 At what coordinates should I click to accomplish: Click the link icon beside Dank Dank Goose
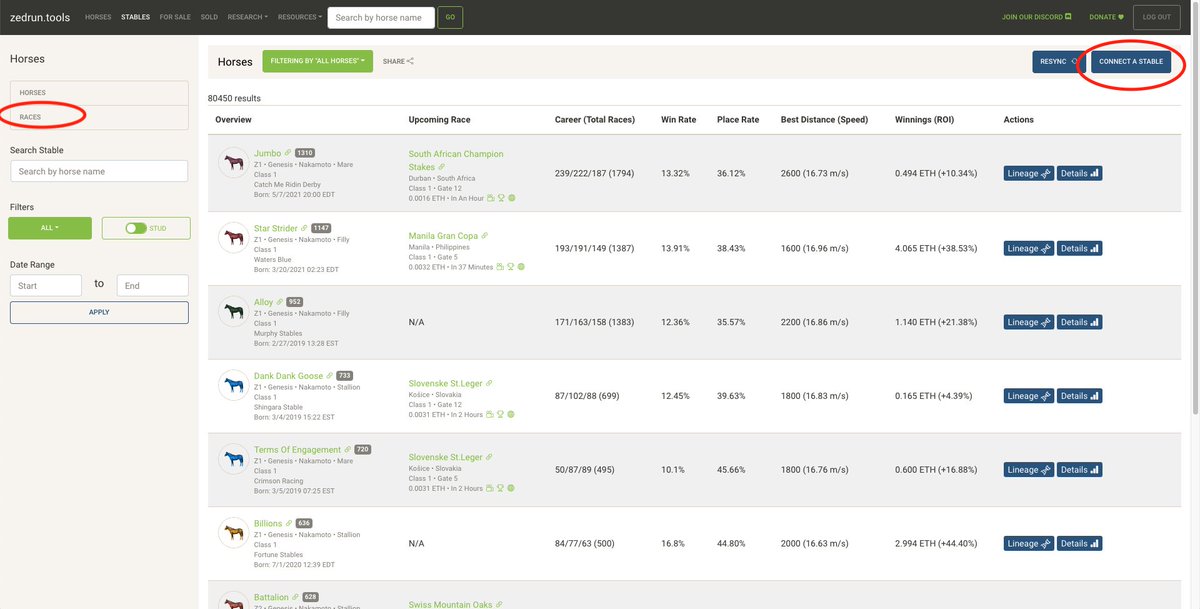click(x=330, y=376)
